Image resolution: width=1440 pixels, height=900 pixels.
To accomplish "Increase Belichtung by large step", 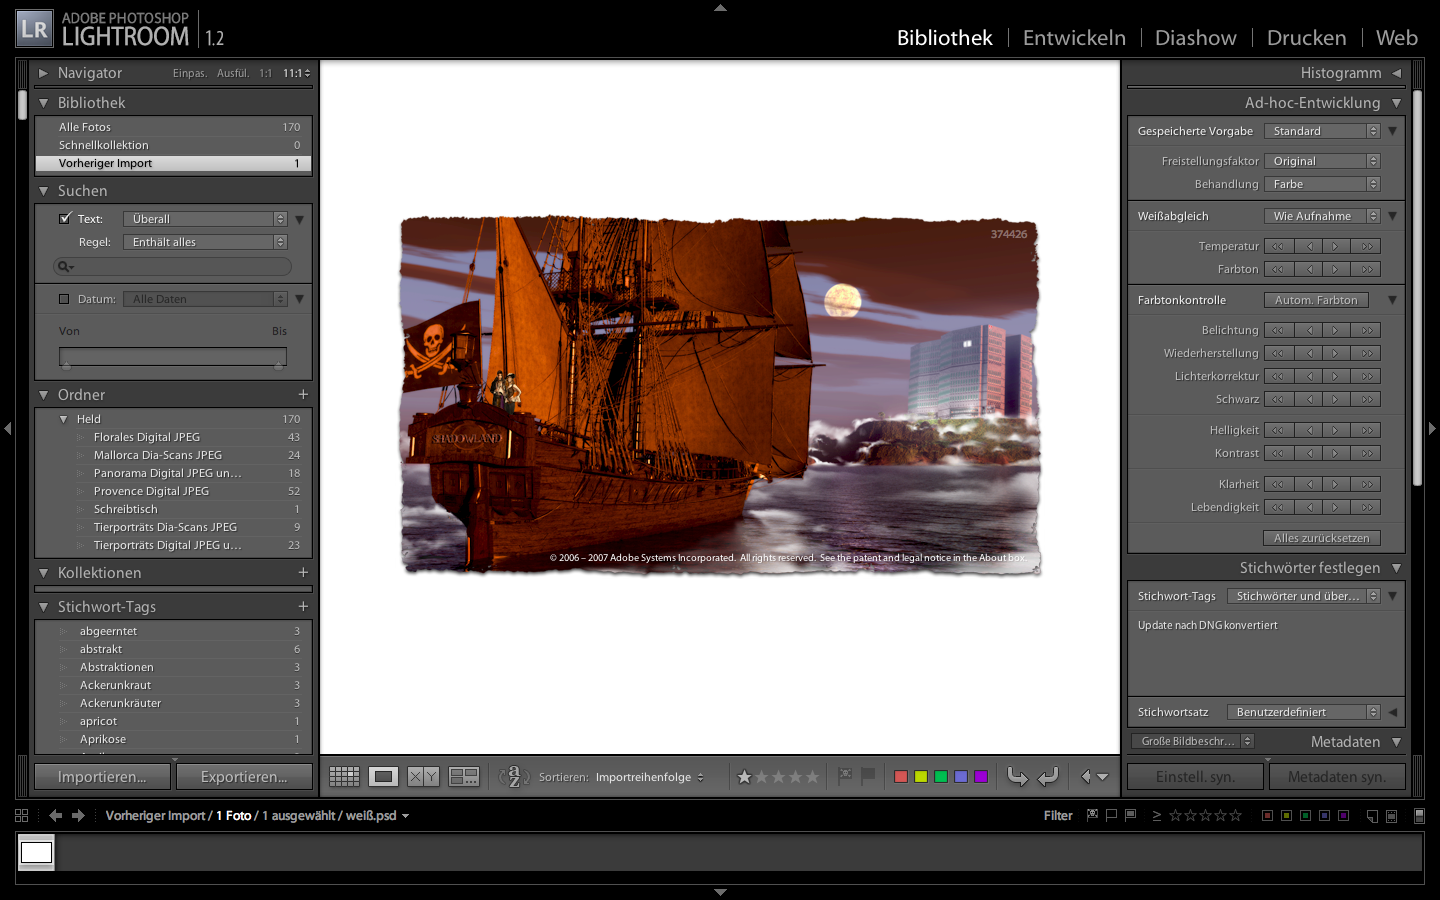I will (1366, 330).
